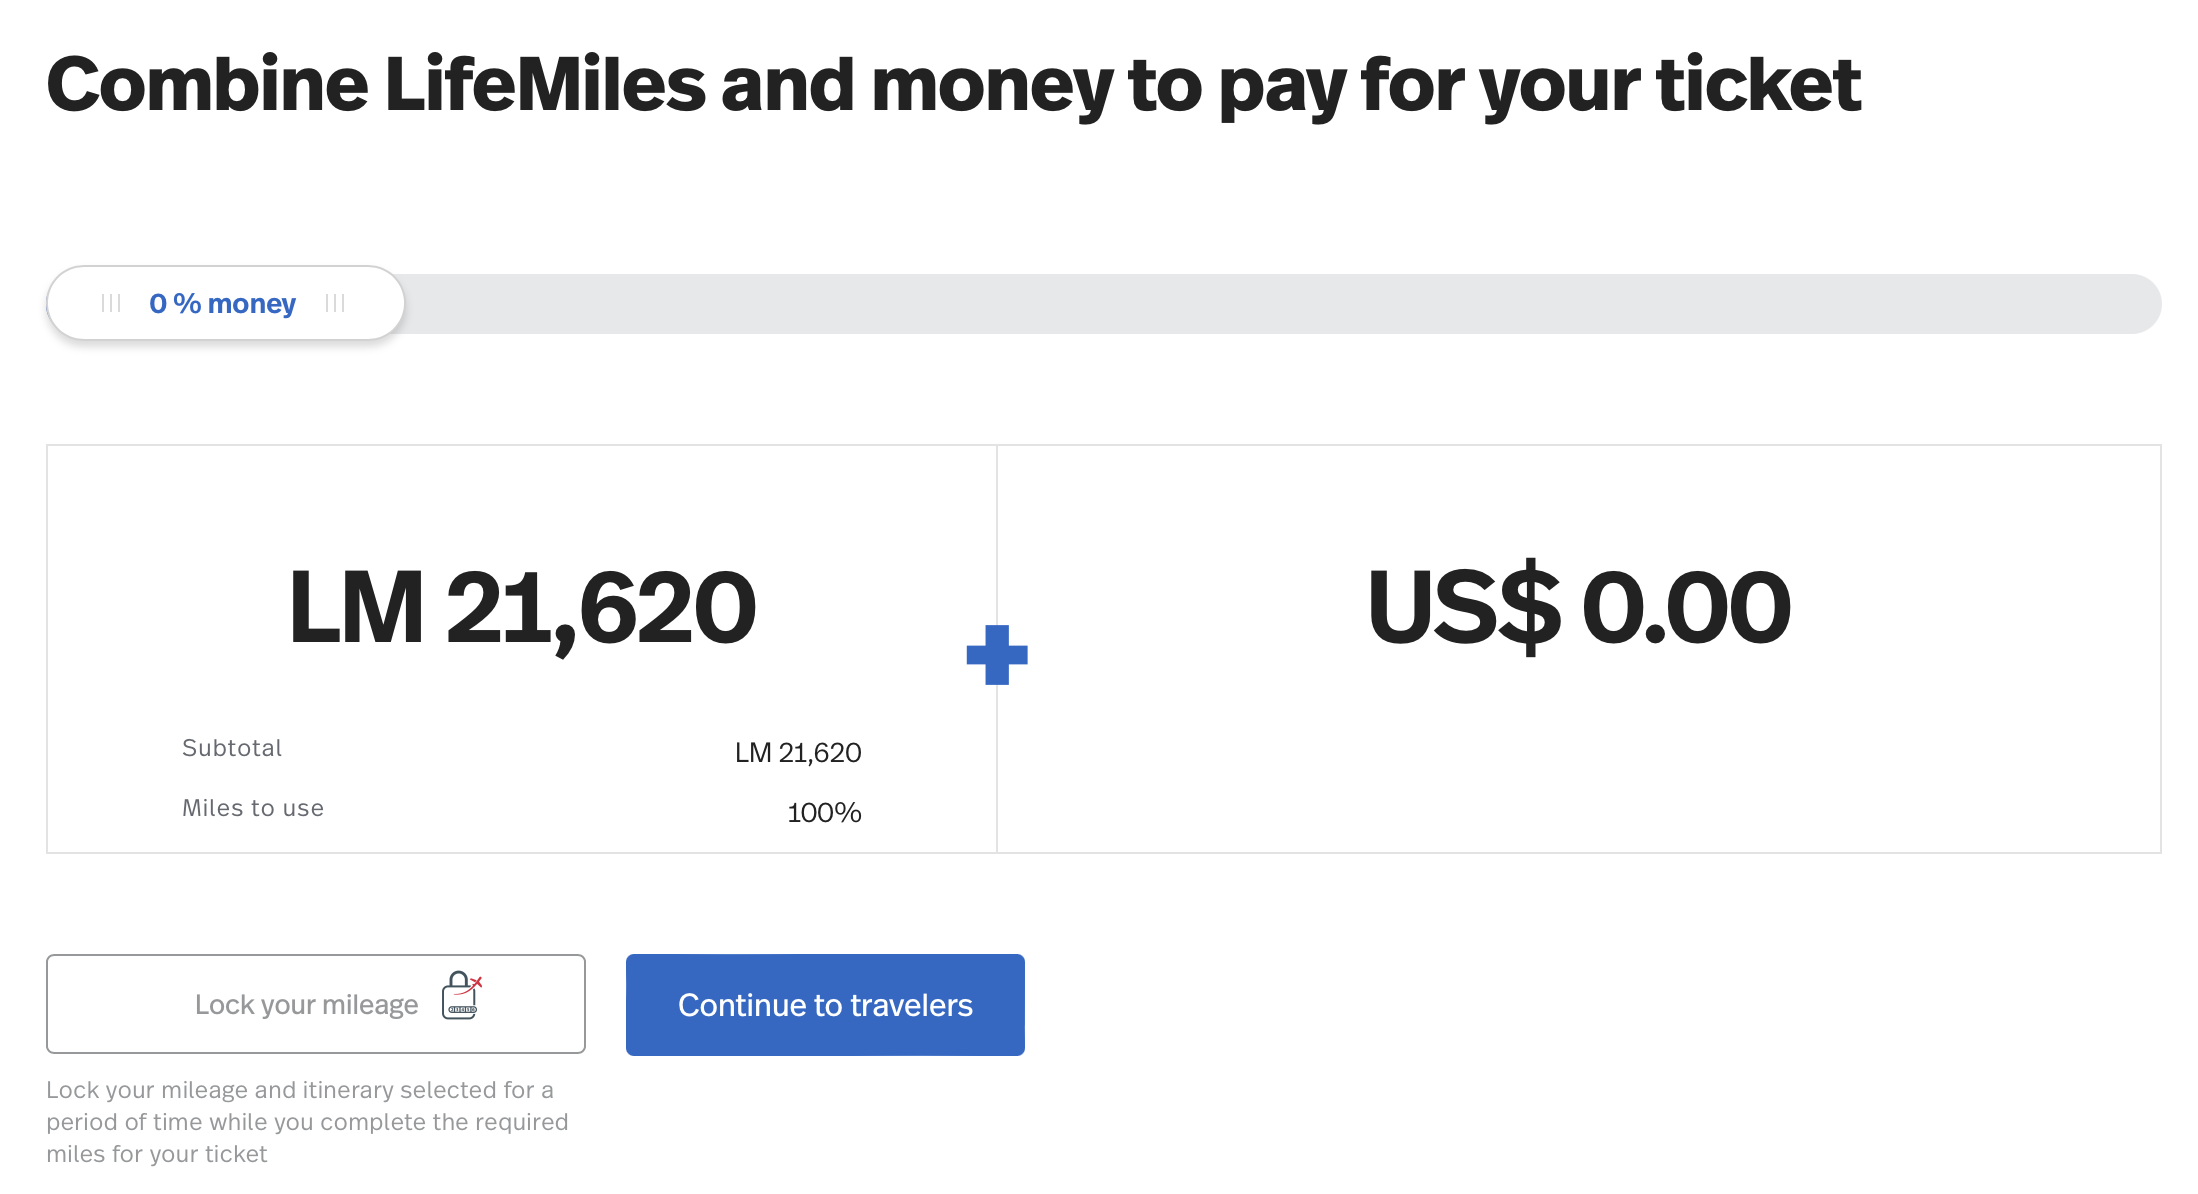Click the left grip lines on slider handle
This screenshot has height=1194, width=2198.
pos(111,303)
